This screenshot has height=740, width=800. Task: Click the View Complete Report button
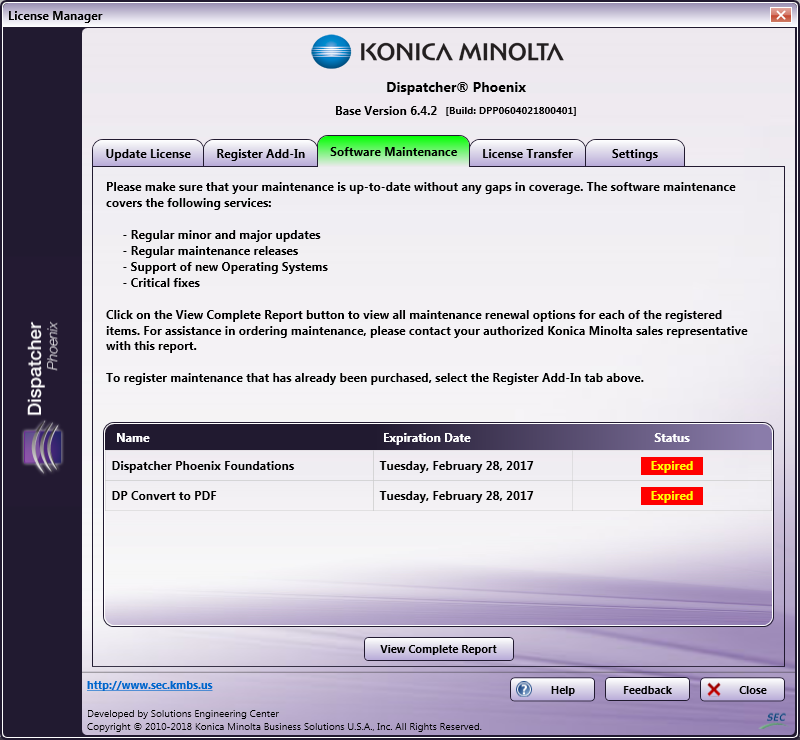(439, 649)
